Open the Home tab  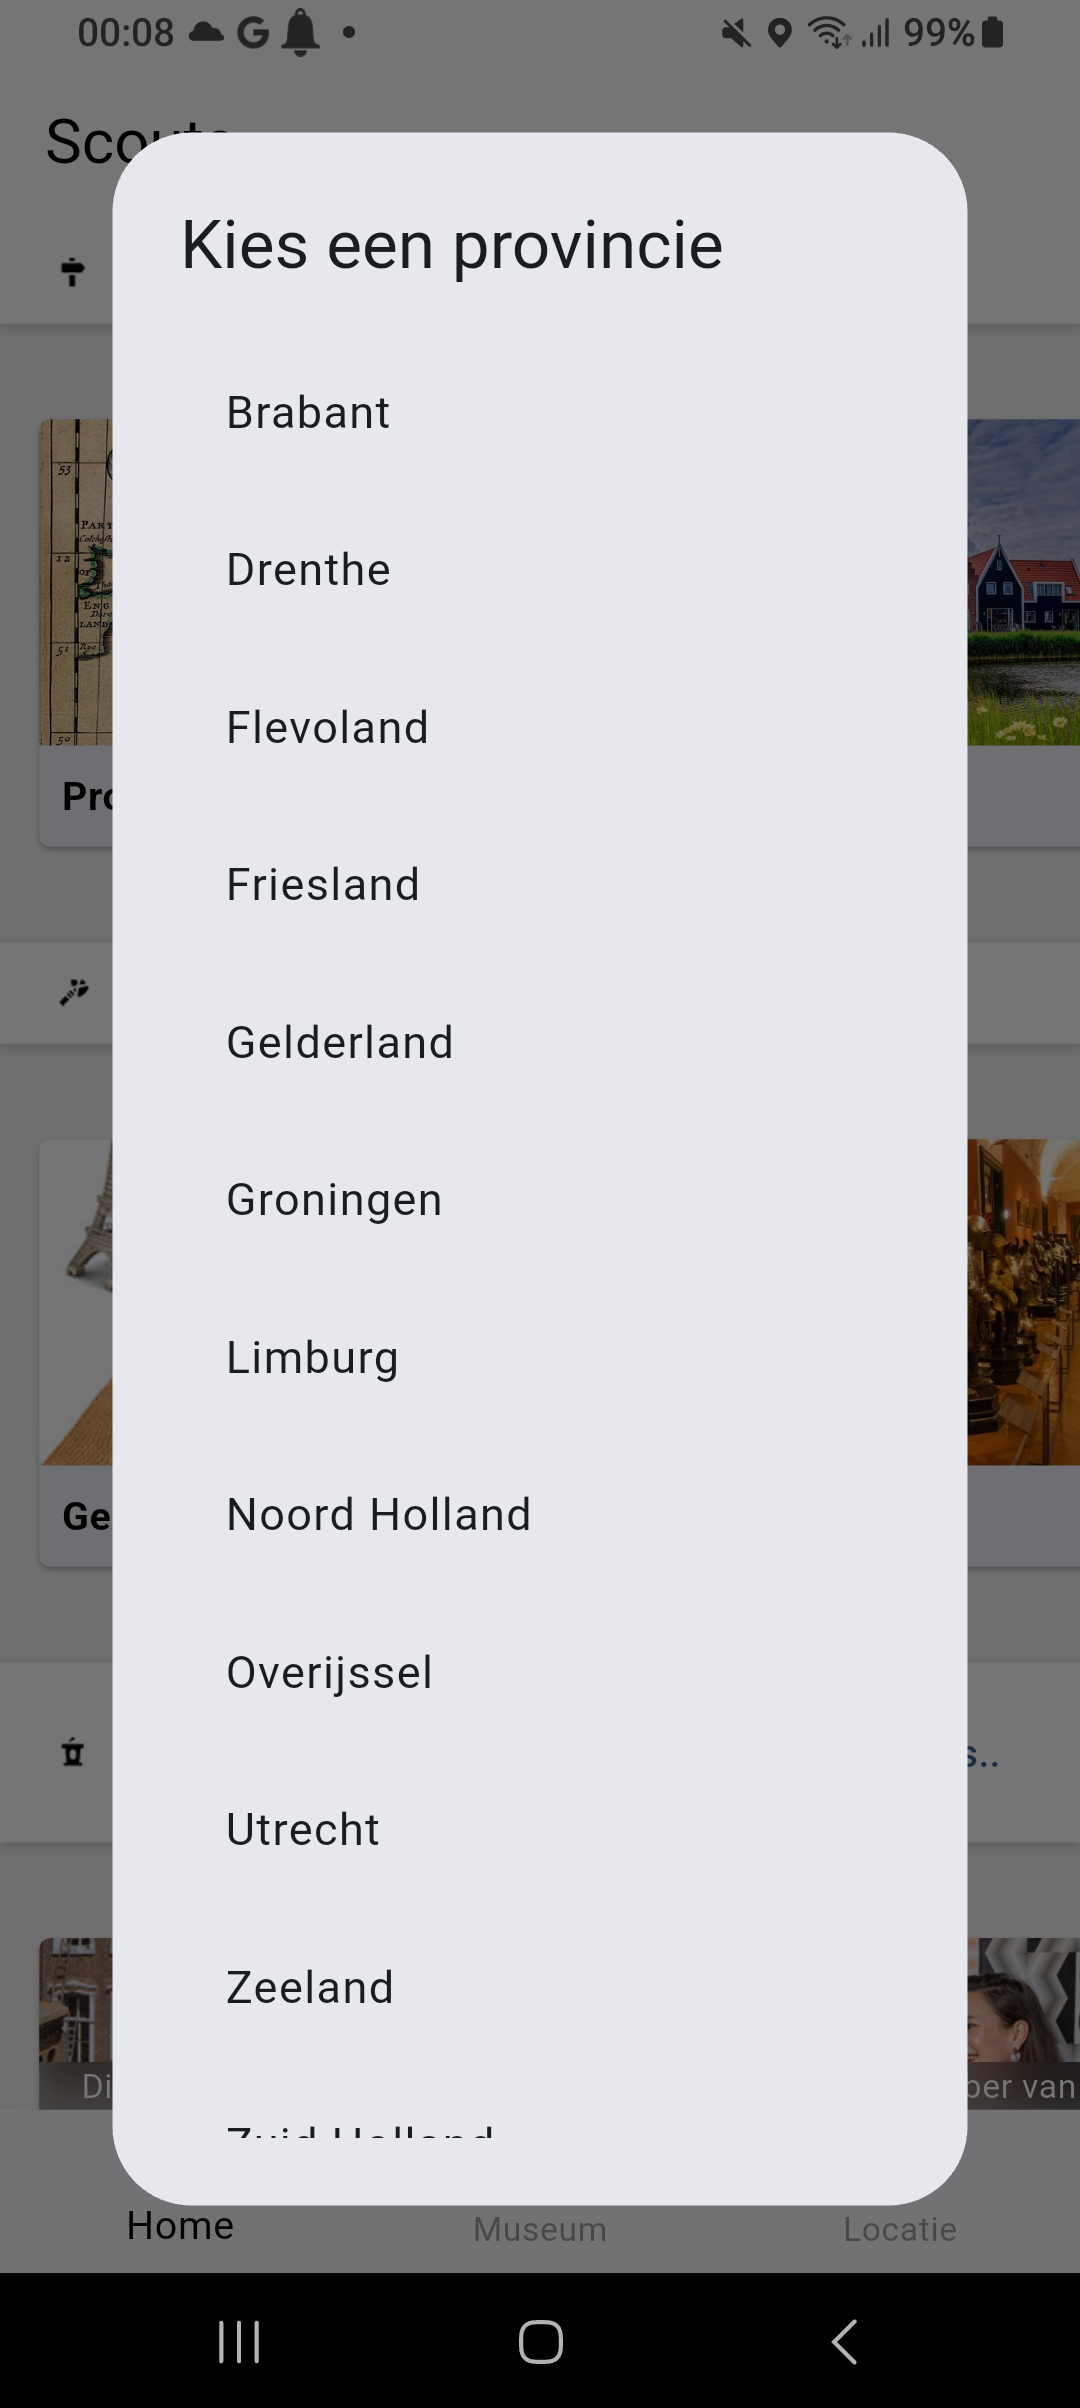(180, 2227)
